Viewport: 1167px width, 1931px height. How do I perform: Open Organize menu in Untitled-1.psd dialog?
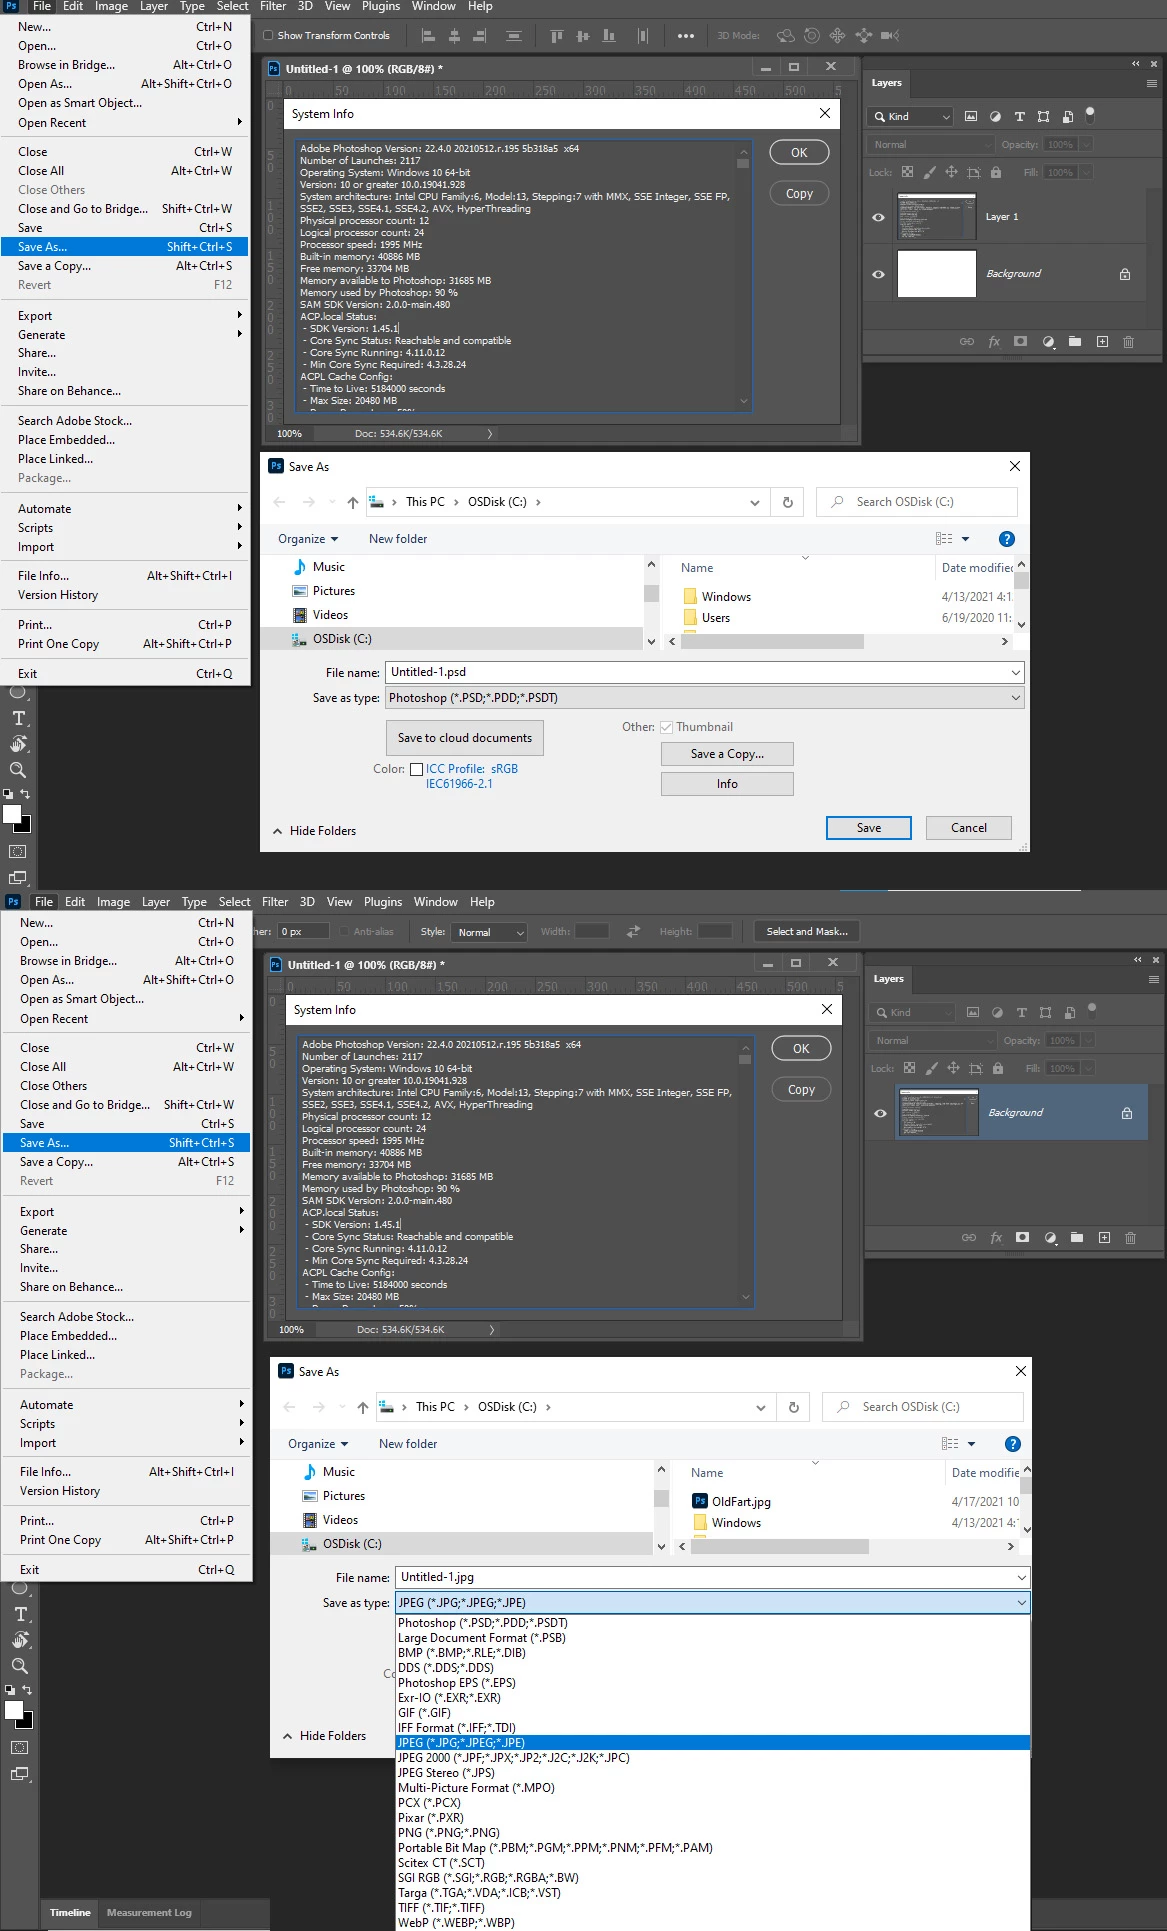(x=308, y=539)
